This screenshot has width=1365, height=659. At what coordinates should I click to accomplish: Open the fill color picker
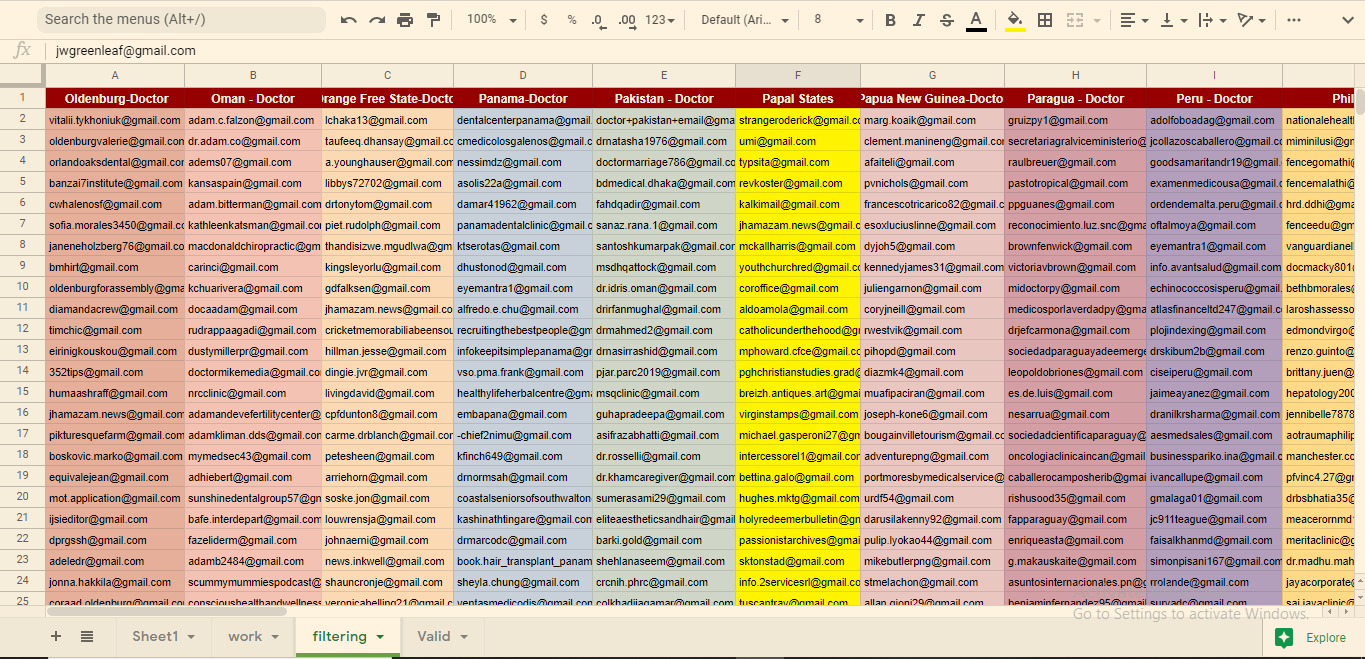[x=1017, y=19]
